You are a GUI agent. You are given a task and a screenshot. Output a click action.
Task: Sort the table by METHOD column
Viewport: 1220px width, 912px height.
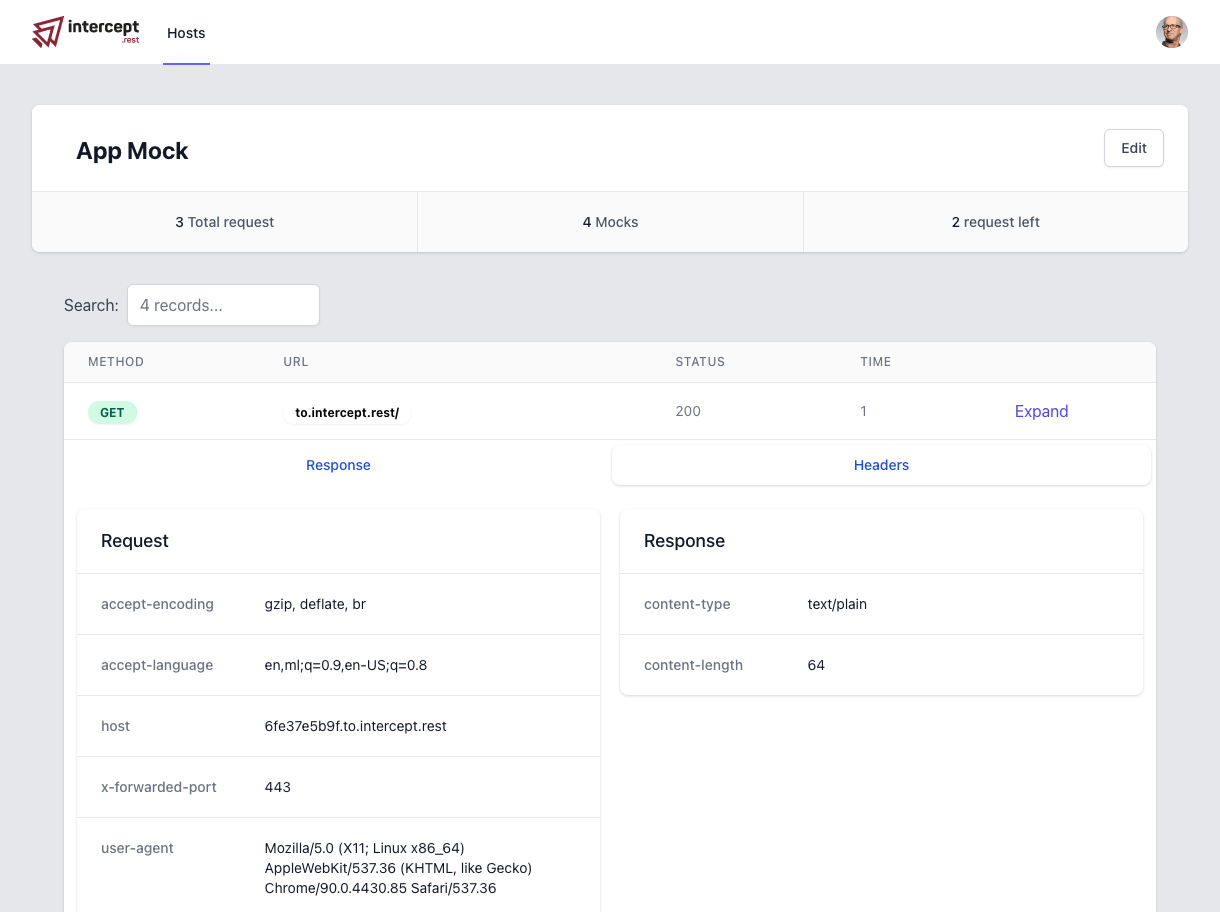116,362
